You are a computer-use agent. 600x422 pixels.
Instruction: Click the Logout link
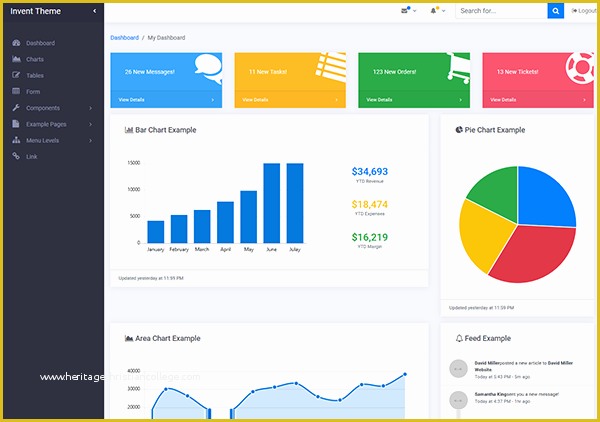(x=584, y=11)
